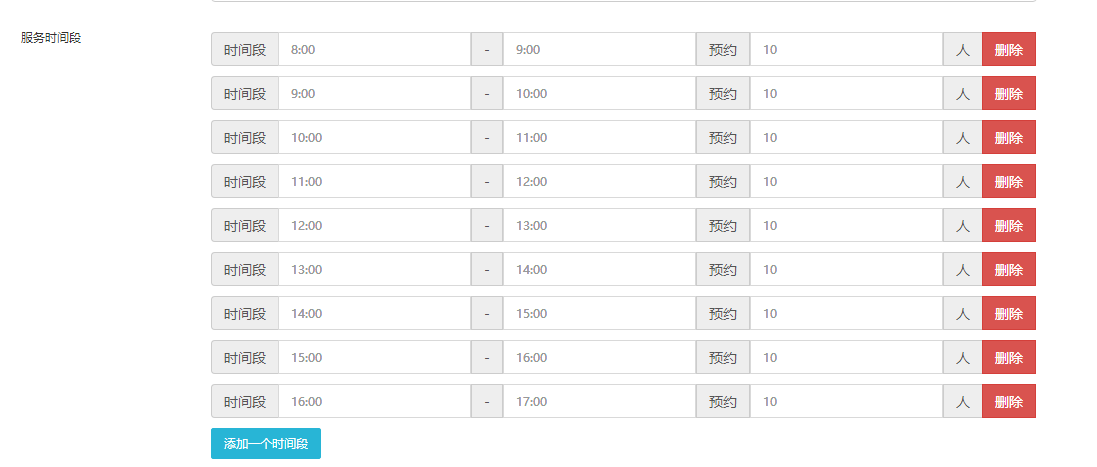Click reservation count in the 16:00 row

point(845,401)
